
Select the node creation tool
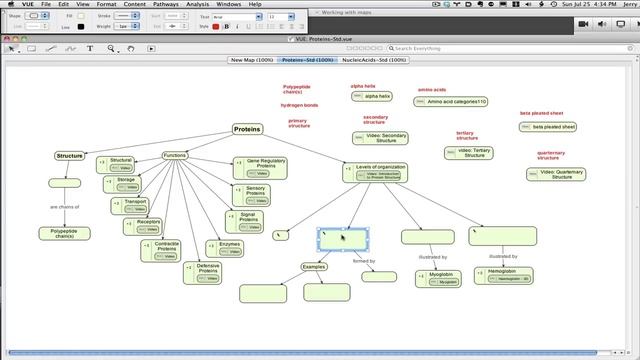(31, 49)
